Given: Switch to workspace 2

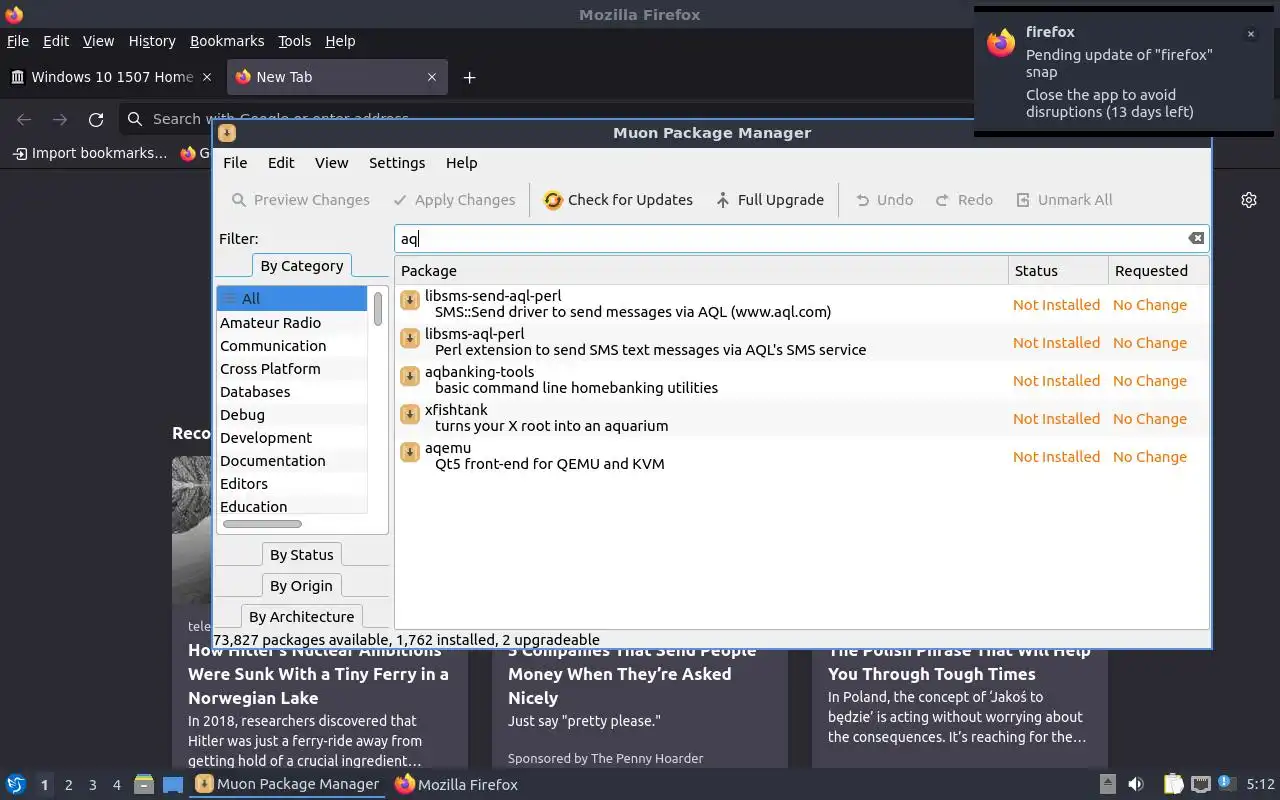Looking at the screenshot, I should [x=68, y=785].
